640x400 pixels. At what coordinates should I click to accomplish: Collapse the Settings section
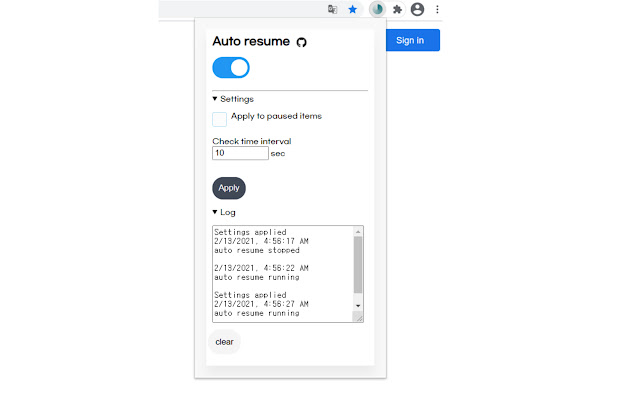[233, 99]
